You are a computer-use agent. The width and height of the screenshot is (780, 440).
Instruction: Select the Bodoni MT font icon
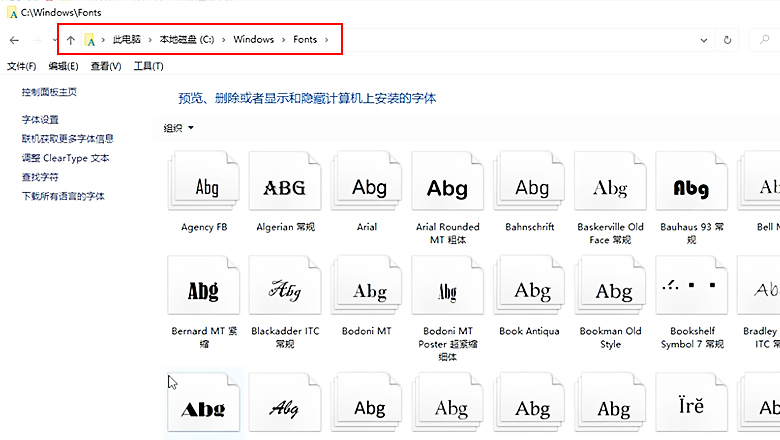[x=367, y=285]
